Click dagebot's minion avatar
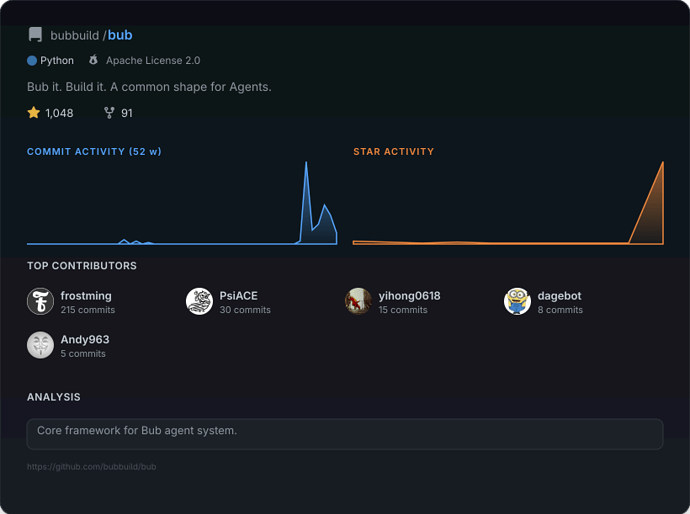The height and width of the screenshot is (514, 690). 517,301
